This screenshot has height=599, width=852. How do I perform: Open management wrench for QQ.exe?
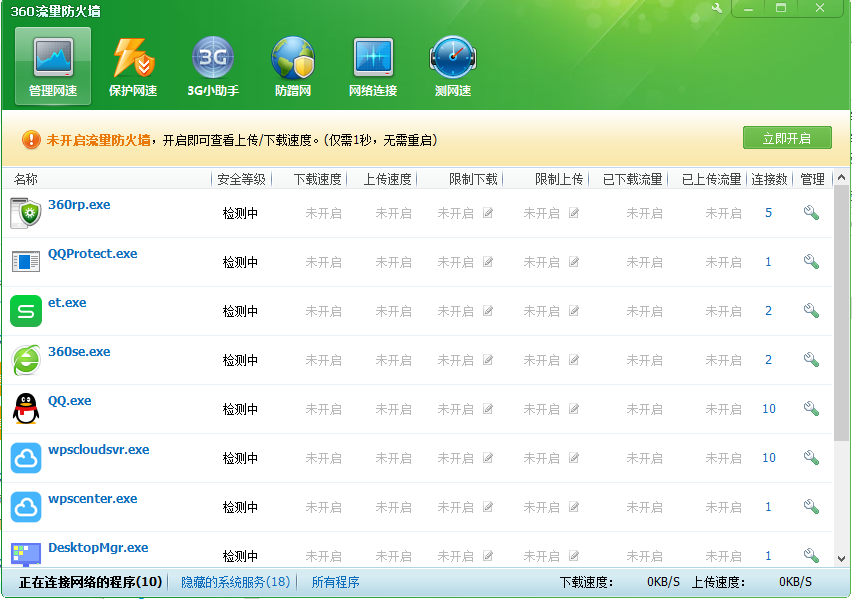(x=811, y=408)
